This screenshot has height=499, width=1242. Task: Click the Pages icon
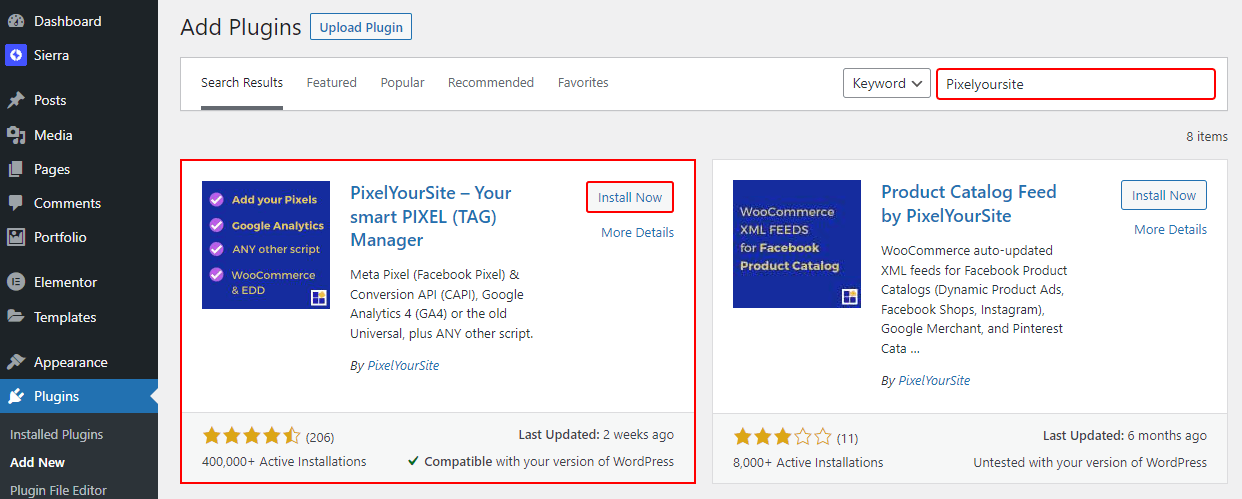click(x=15, y=169)
